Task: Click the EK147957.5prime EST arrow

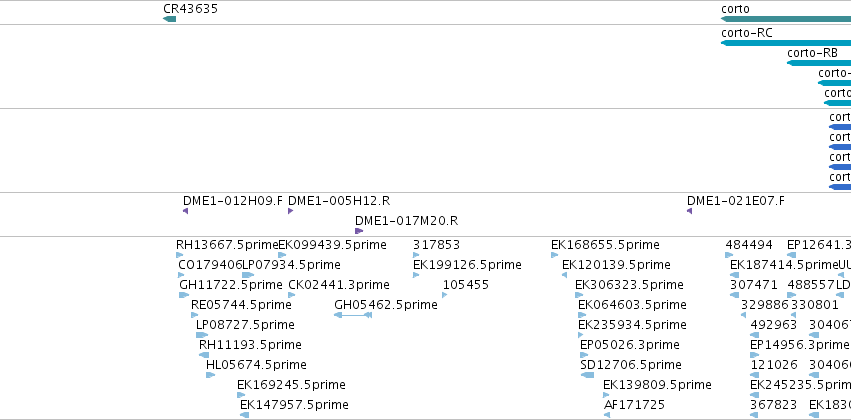Action: (244, 415)
